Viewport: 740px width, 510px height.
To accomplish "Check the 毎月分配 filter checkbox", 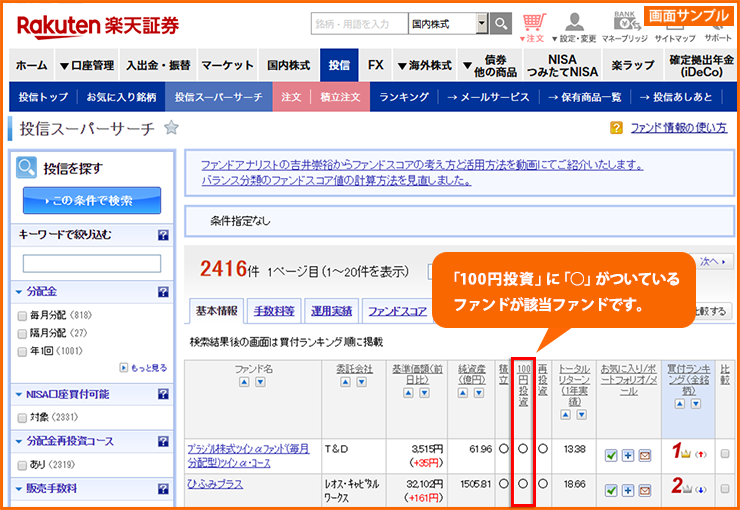I will click(x=22, y=316).
